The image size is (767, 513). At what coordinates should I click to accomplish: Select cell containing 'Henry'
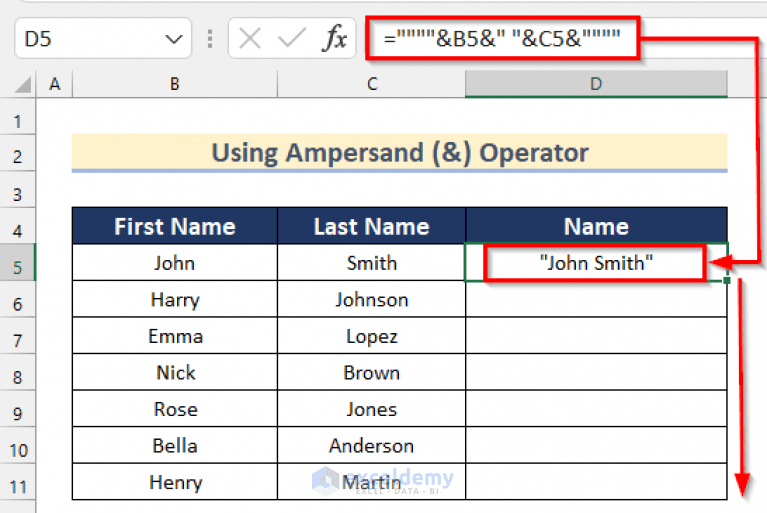(175, 482)
